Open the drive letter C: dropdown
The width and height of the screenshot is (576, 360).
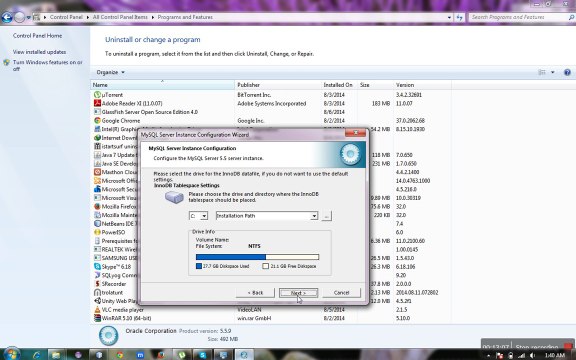click(x=204, y=216)
